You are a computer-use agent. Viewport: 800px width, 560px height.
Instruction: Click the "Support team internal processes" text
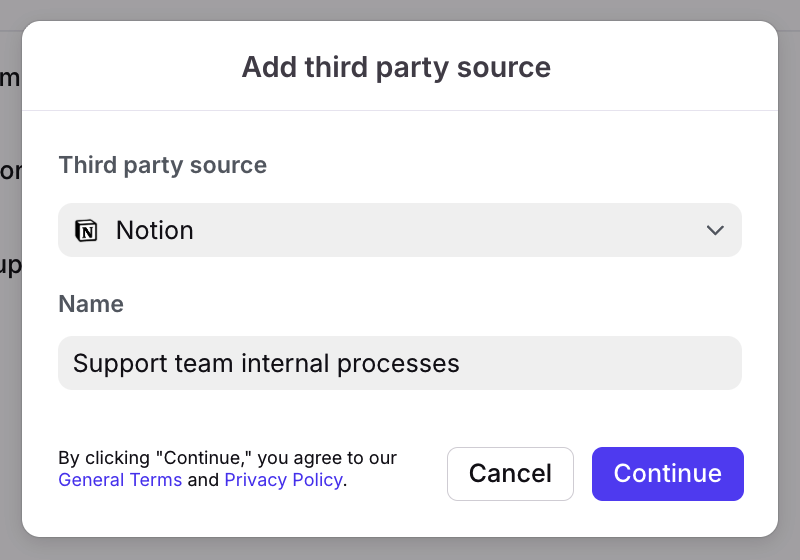[x=266, y=363]
